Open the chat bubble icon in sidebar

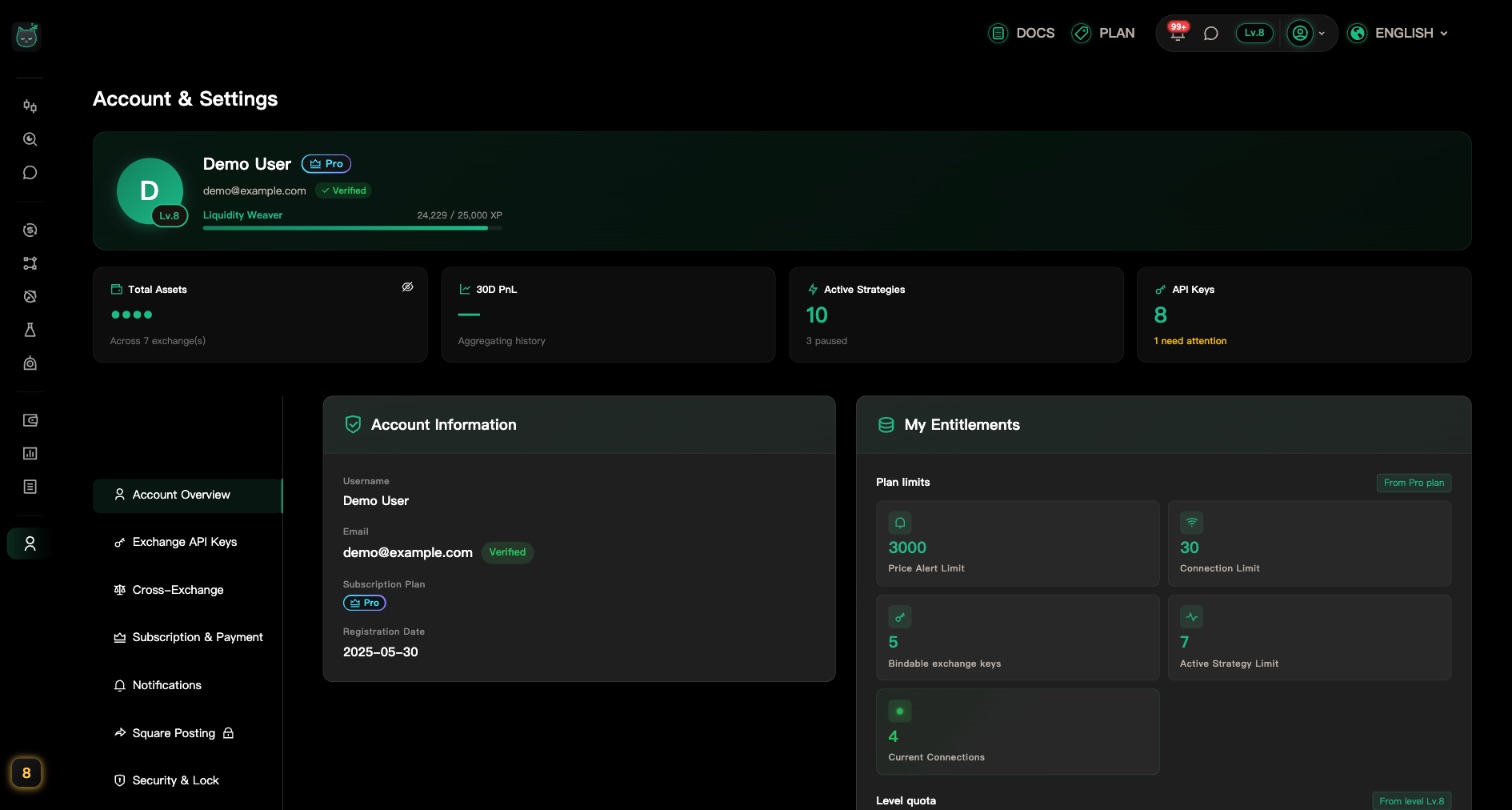30,173
